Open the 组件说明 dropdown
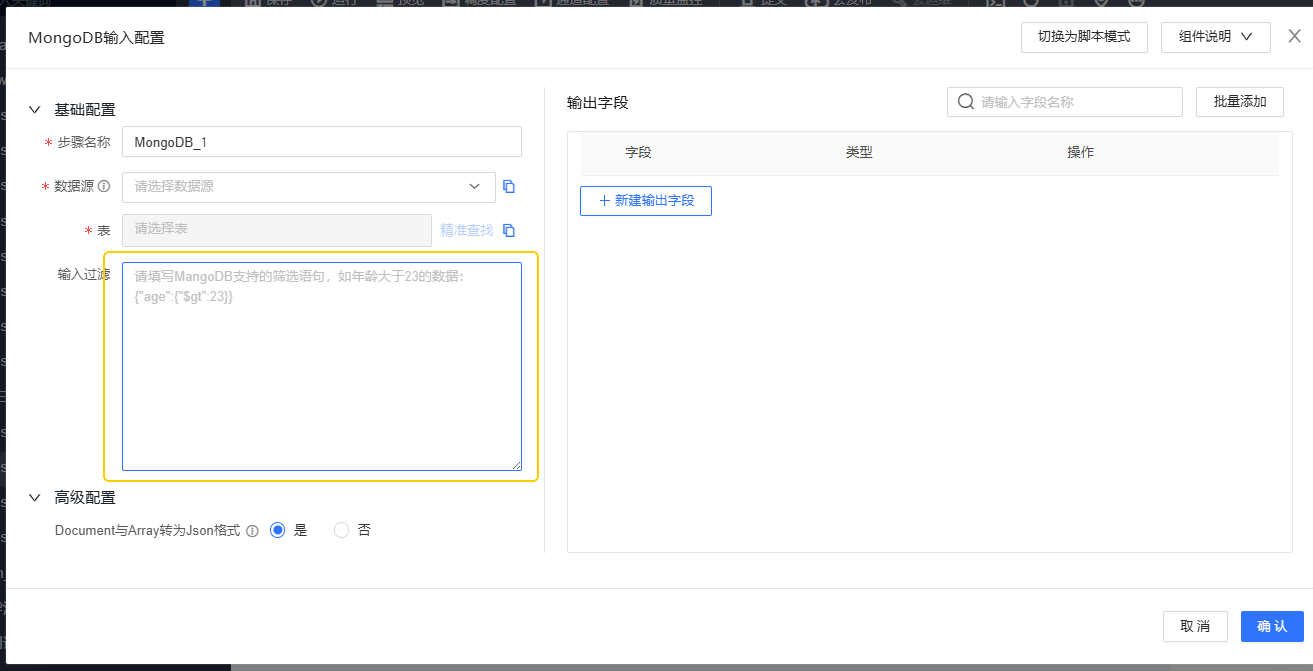This screenshot has width=1313, height=671. (1216, 37)
